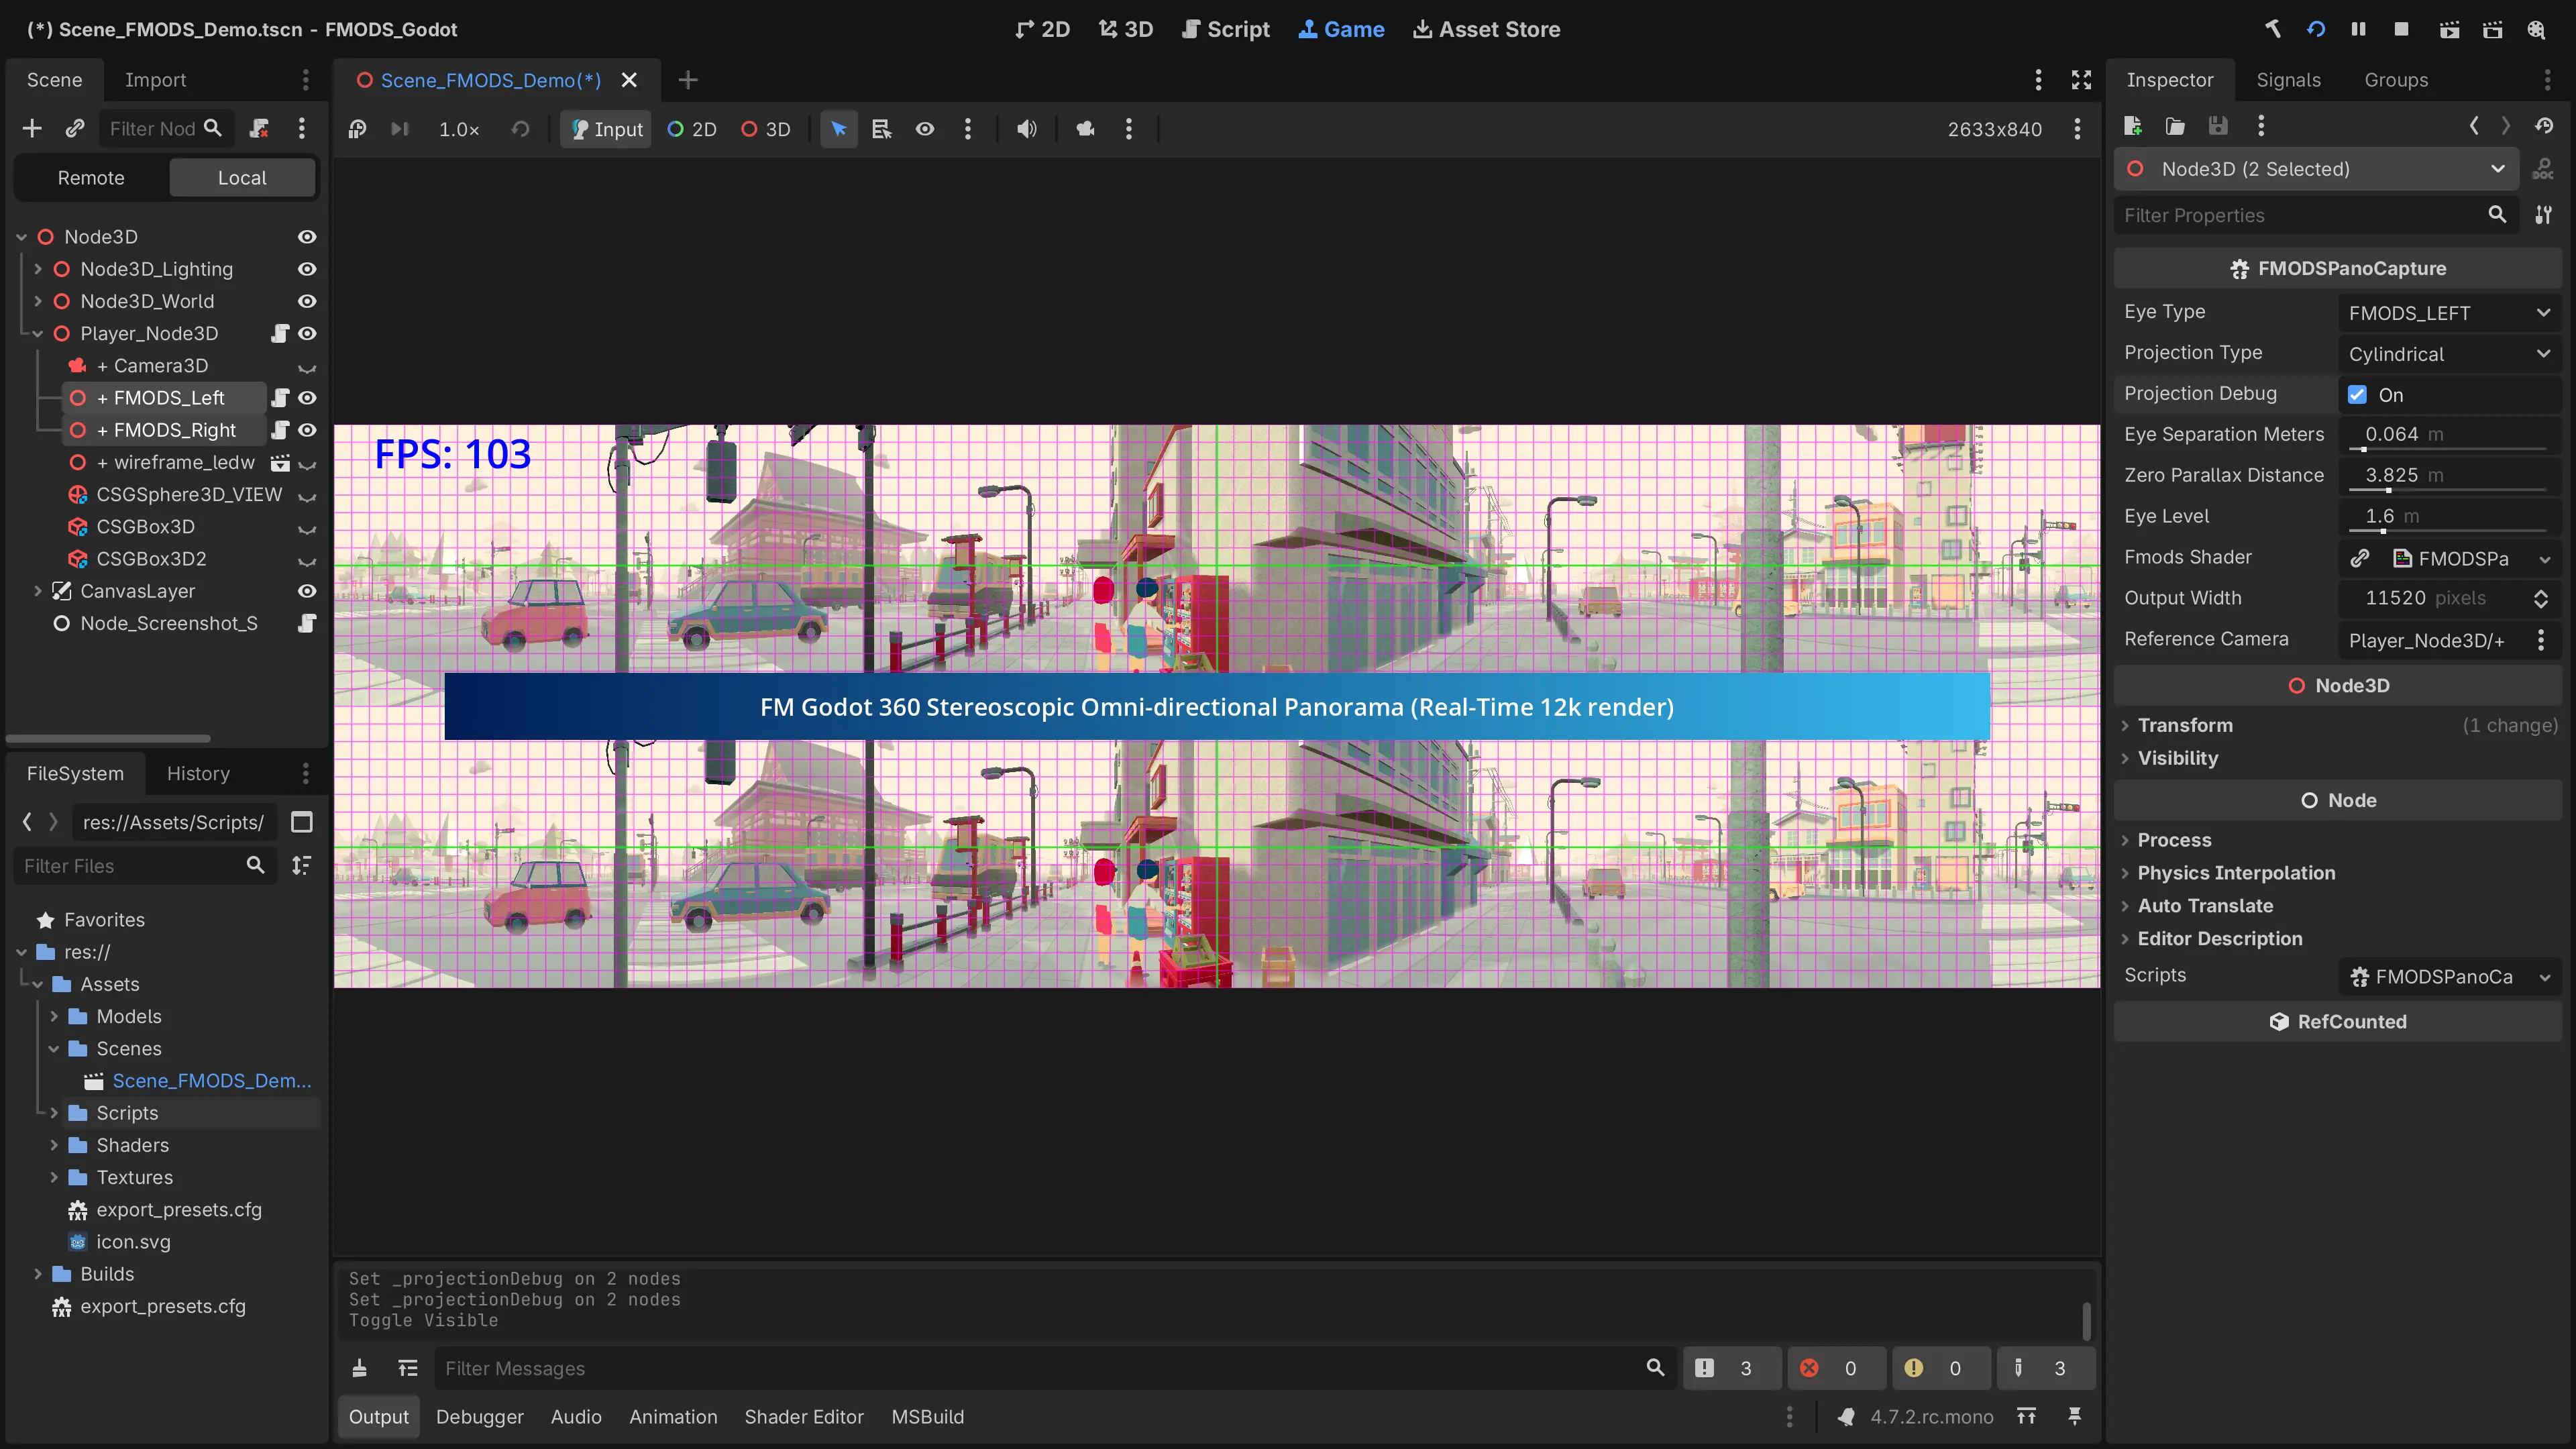Stop the running project
2576x1449 pixels.
tap(2401, 29)
